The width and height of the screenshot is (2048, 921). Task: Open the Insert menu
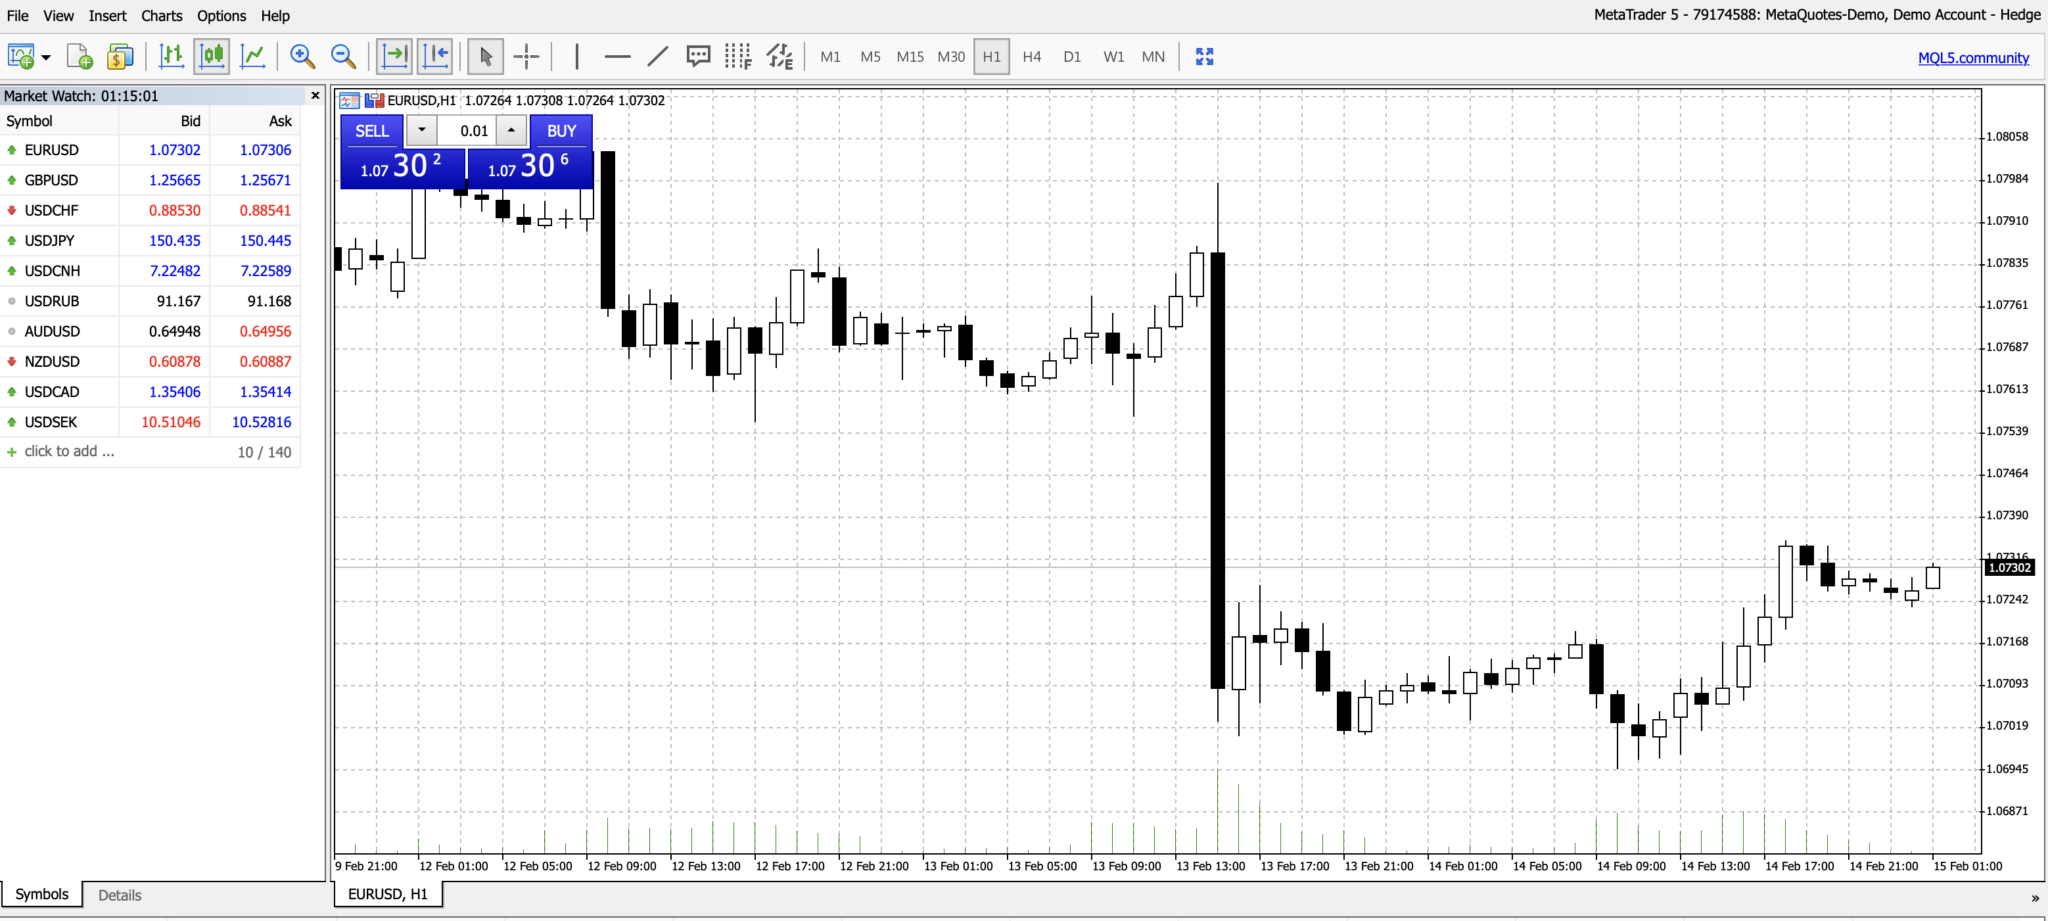107,16
